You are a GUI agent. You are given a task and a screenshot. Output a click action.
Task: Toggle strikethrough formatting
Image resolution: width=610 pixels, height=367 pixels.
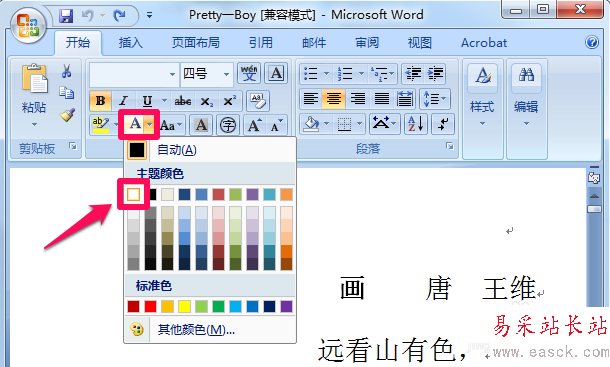point(182,101)
